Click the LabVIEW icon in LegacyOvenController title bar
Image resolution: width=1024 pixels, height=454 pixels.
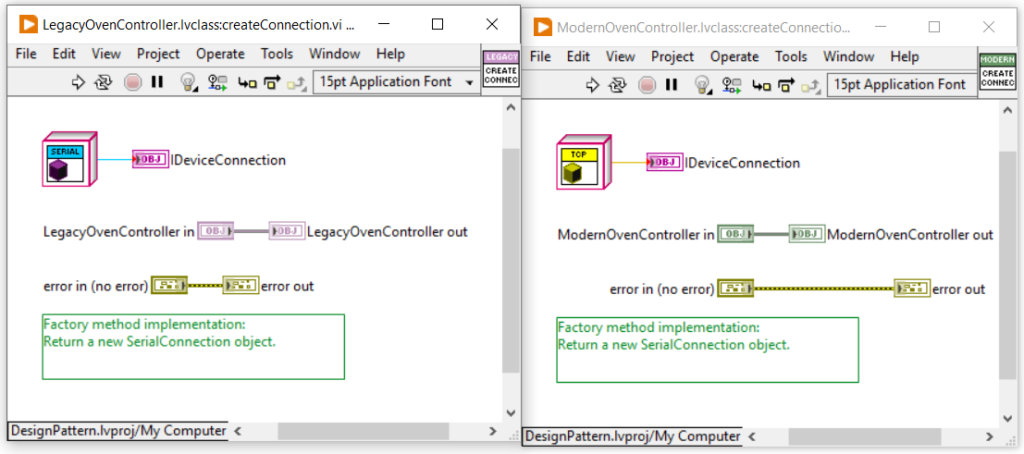[x=29, y=25]
